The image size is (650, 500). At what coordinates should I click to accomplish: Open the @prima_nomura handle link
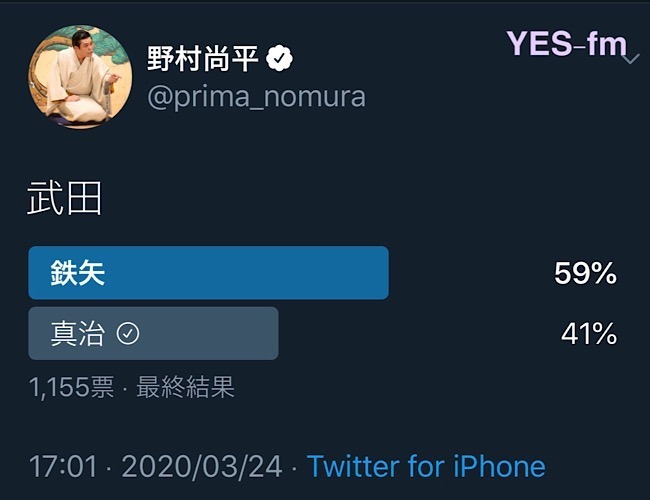[x=256, y=97]
